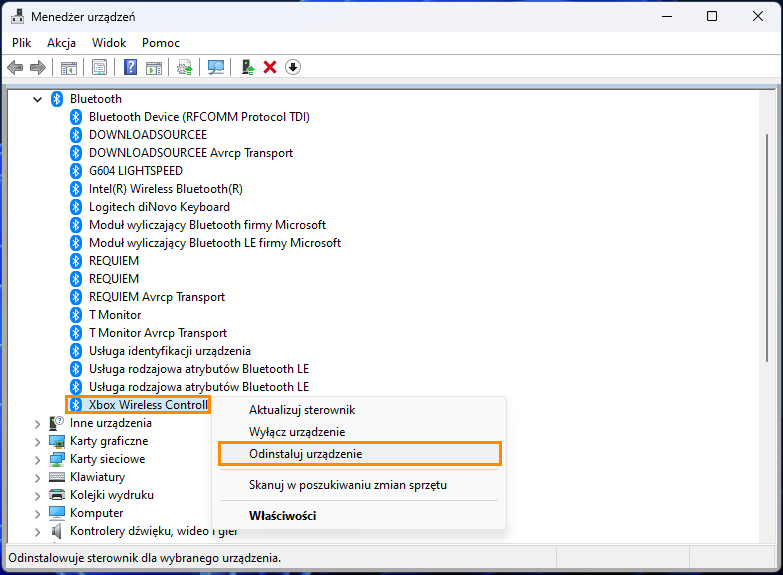The image size is (783, 575).
Task: Click the vertical scrollbar thumb
Action: pyautogui.click(x=767, y=248)
